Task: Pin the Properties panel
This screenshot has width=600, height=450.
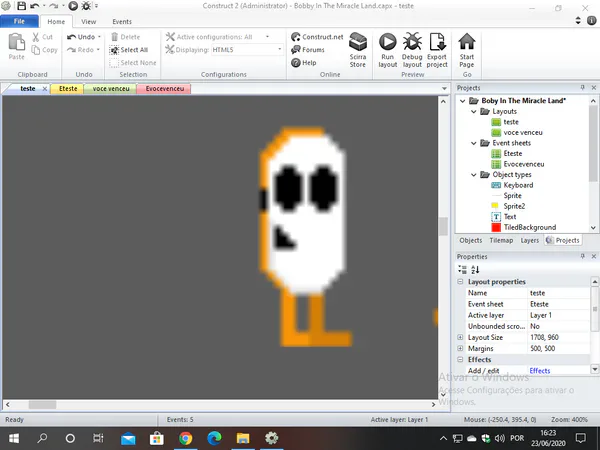Action: (582, 256)
